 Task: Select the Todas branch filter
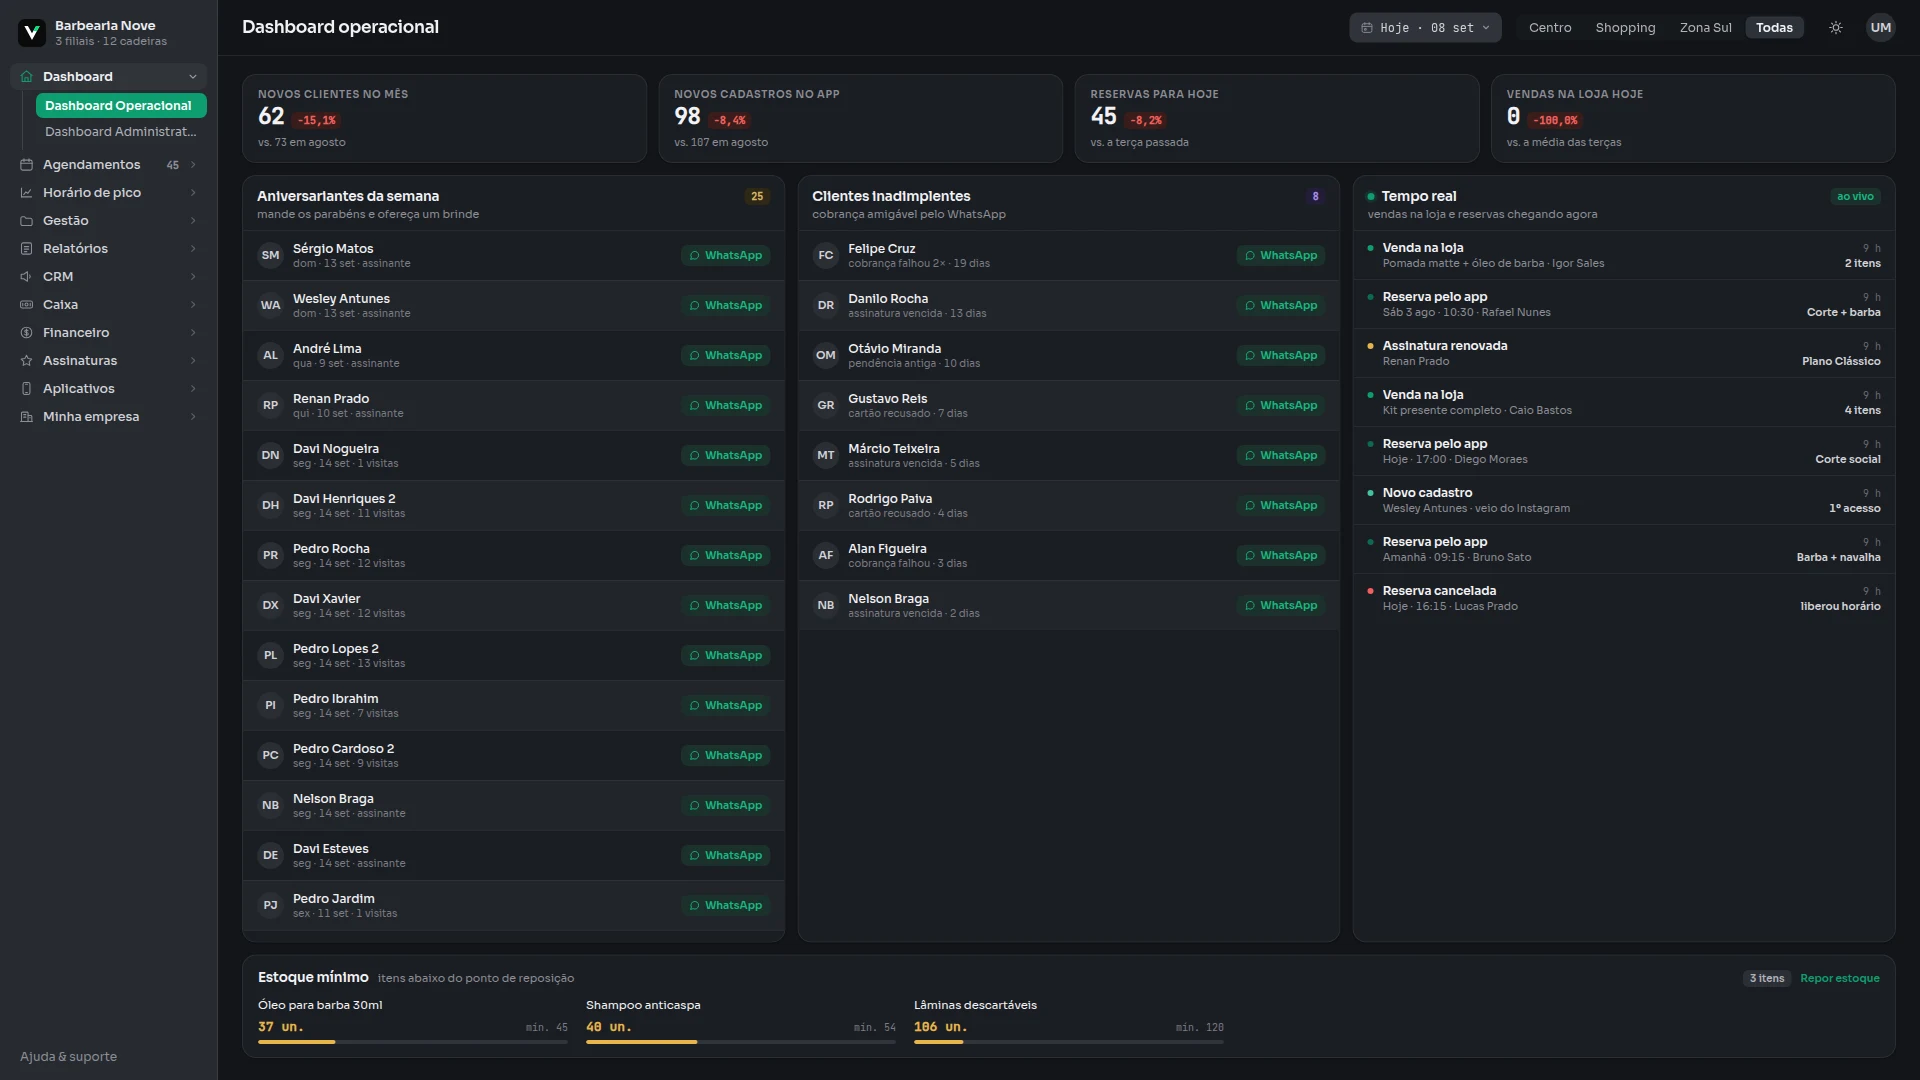(x=1774, y=28)
